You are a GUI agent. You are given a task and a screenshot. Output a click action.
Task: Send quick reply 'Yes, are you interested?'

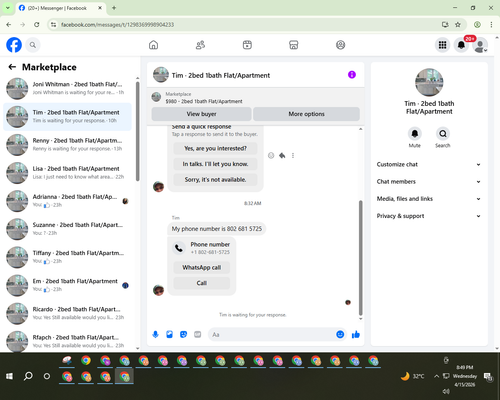point(215,148)
